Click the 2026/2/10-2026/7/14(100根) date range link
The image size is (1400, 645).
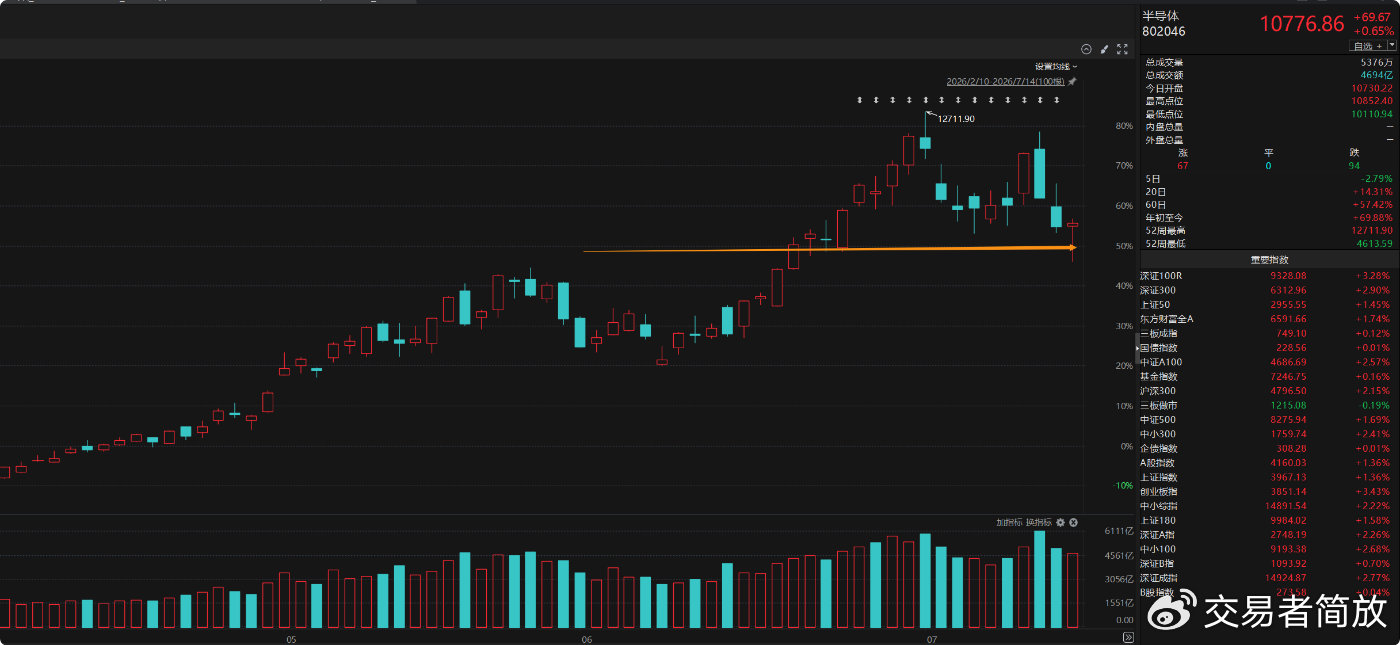(1006, 81)
